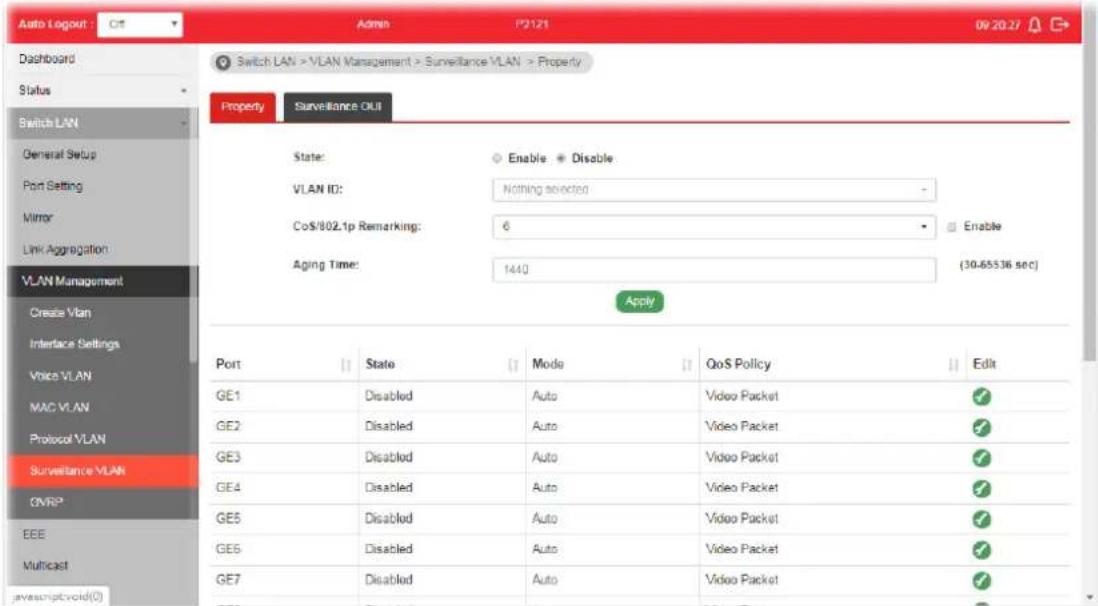Expand the Status sidebar menu
1098x606 pixels.
click(x=102, y=90)
